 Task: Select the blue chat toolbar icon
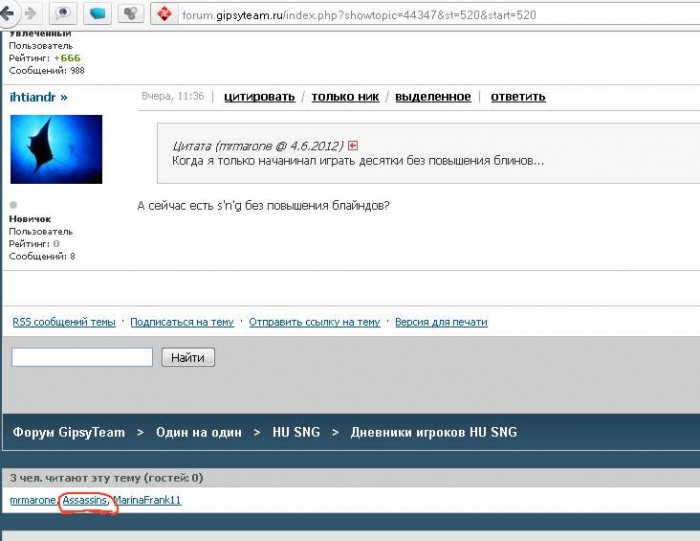(97, 13)
